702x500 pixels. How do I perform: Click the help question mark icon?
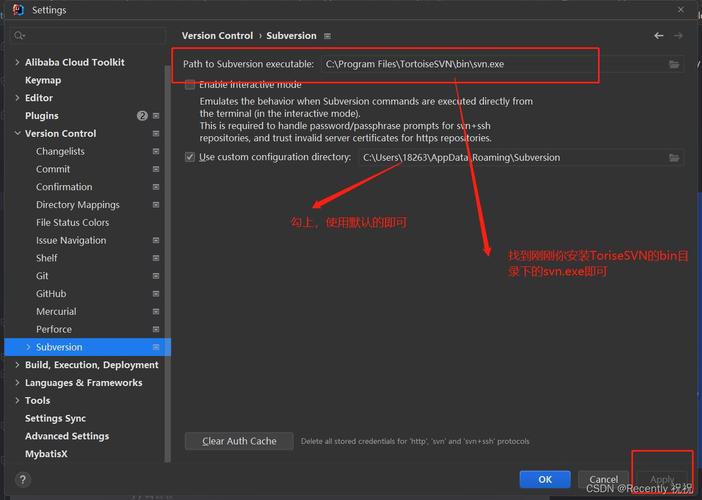23,480
